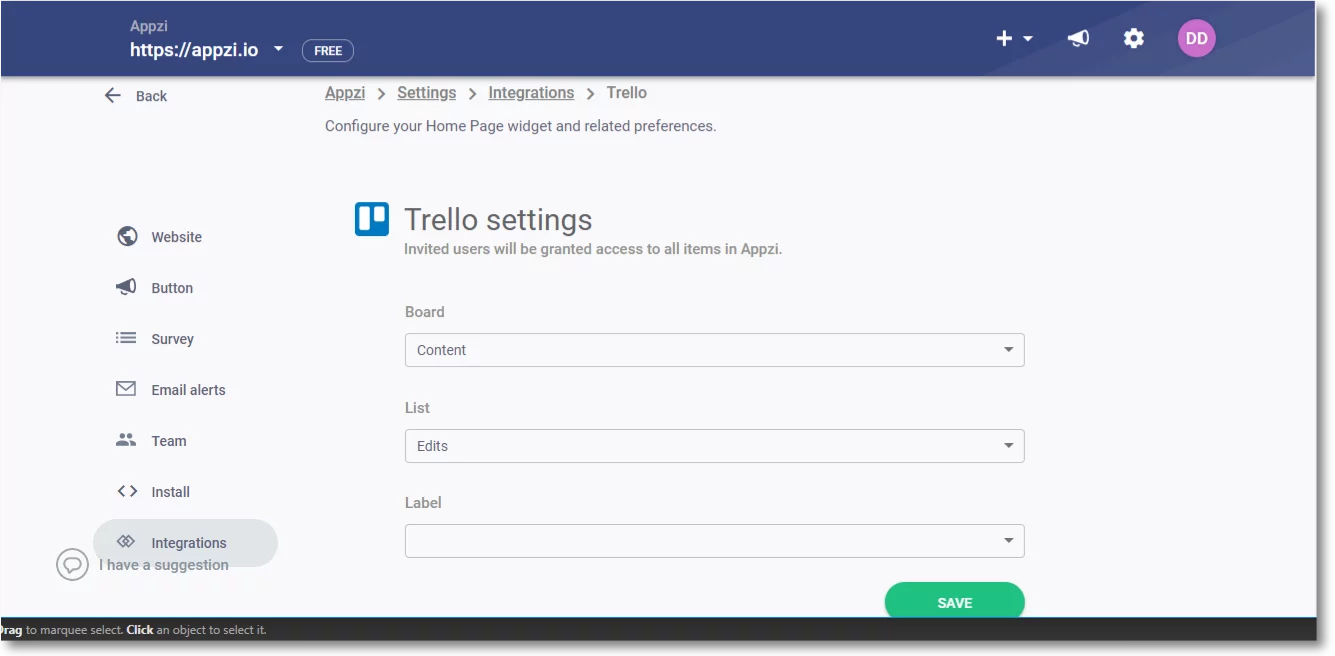Select Email alerts in the sidebar

(x=189, y=390)
